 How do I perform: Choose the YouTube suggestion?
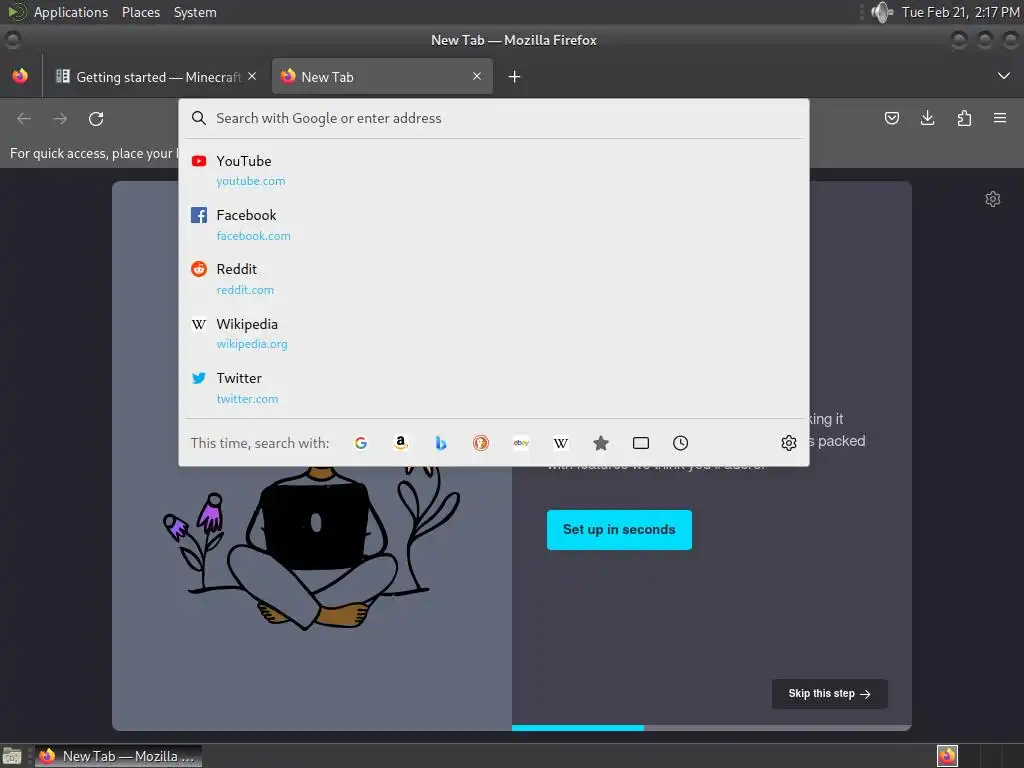[494, 170]
